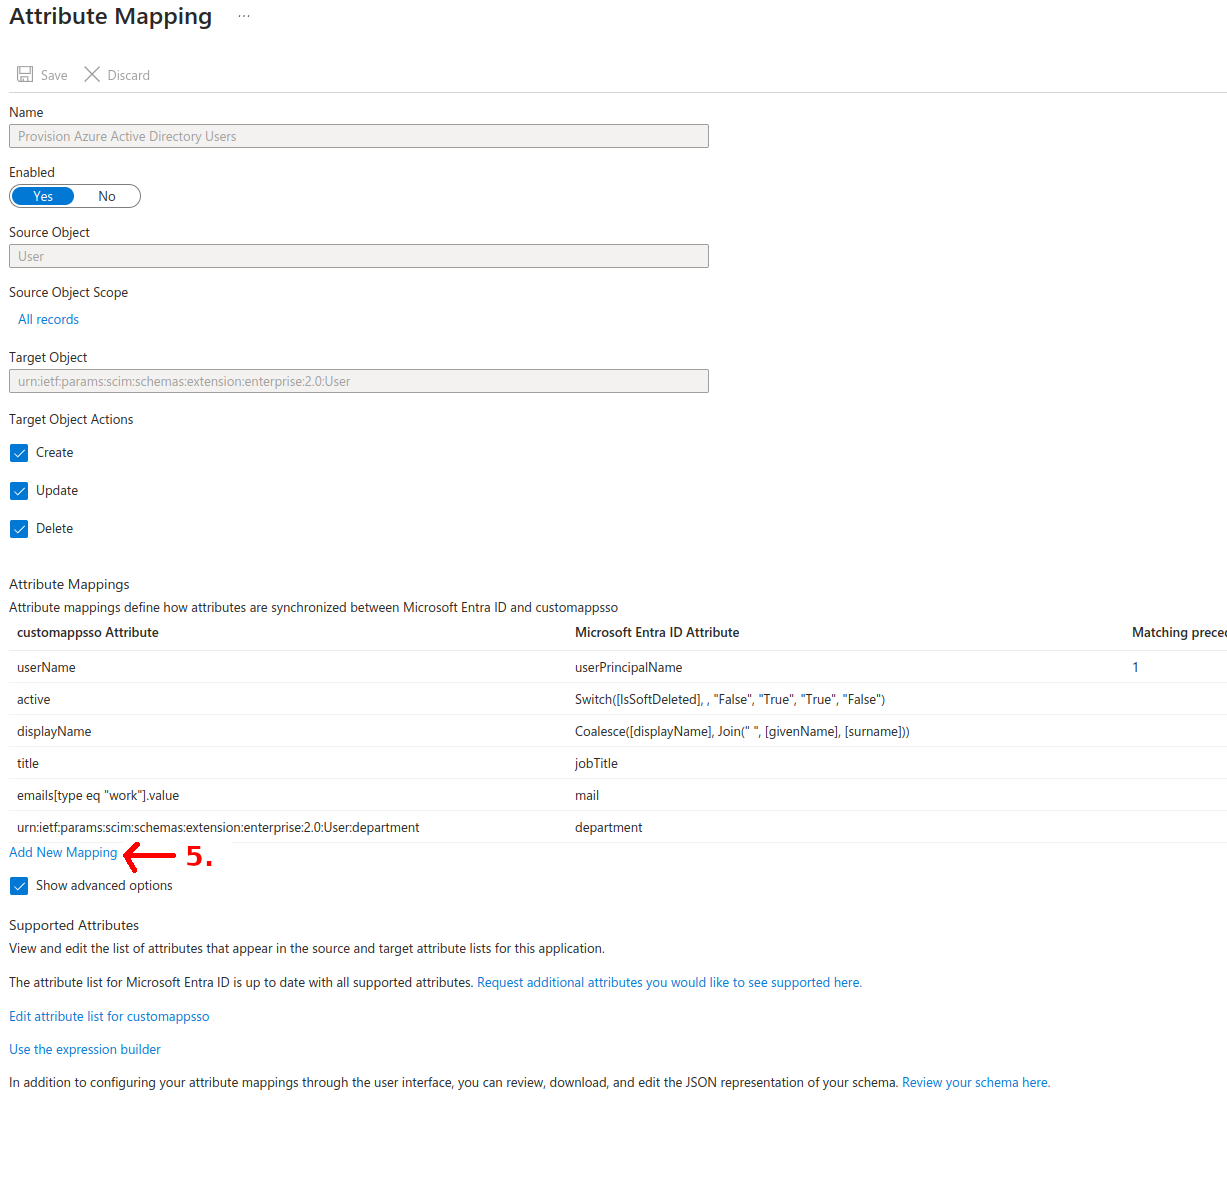Uncheck the Update target action checkbox

[x=19, y=491]
